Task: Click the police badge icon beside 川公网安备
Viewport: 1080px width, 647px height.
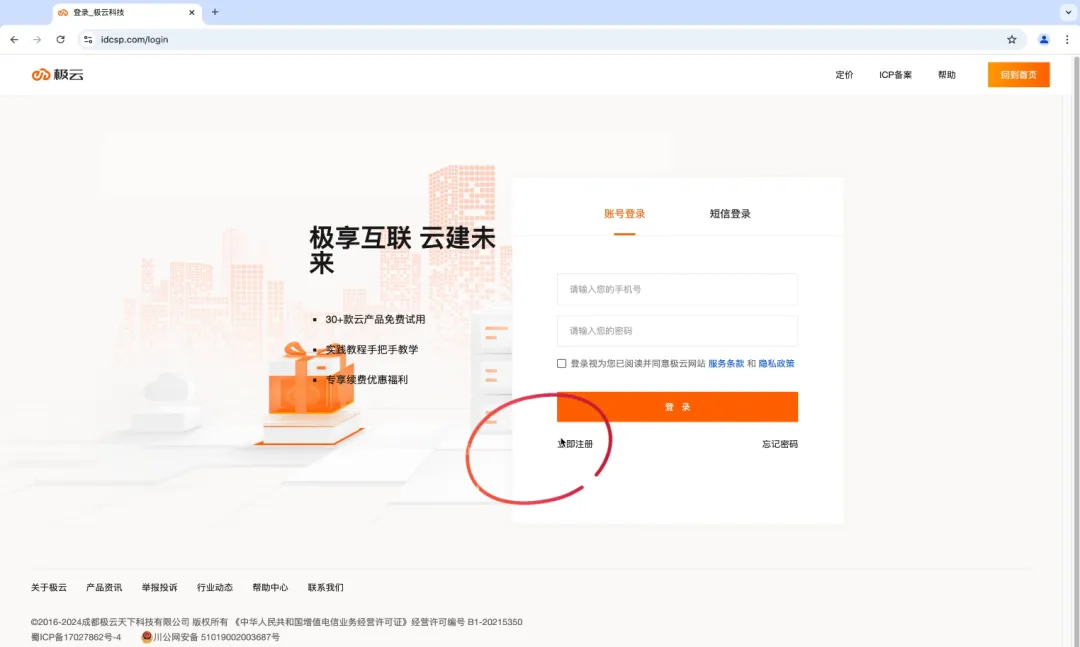Action: (x=146, y=637)
